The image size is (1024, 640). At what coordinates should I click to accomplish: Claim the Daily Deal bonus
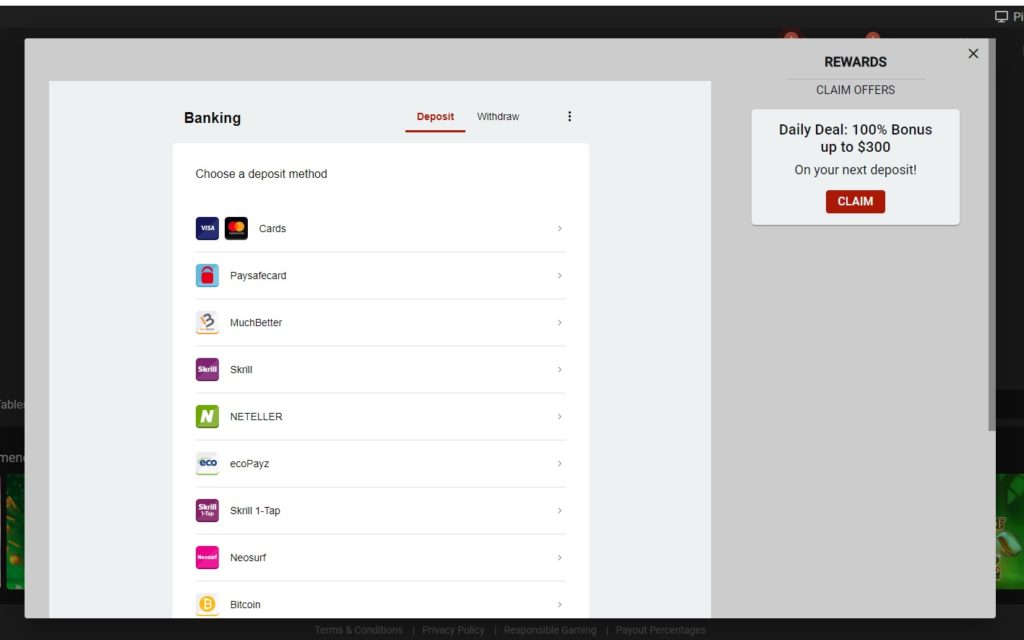pyautogui.click(x=856, y=202)
